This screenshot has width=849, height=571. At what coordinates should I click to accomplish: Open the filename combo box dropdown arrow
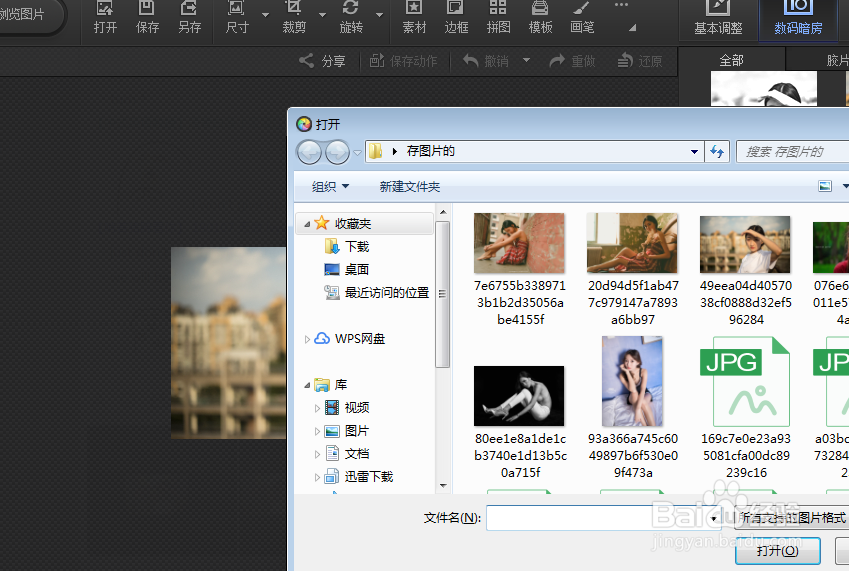(x=714, y=519)
